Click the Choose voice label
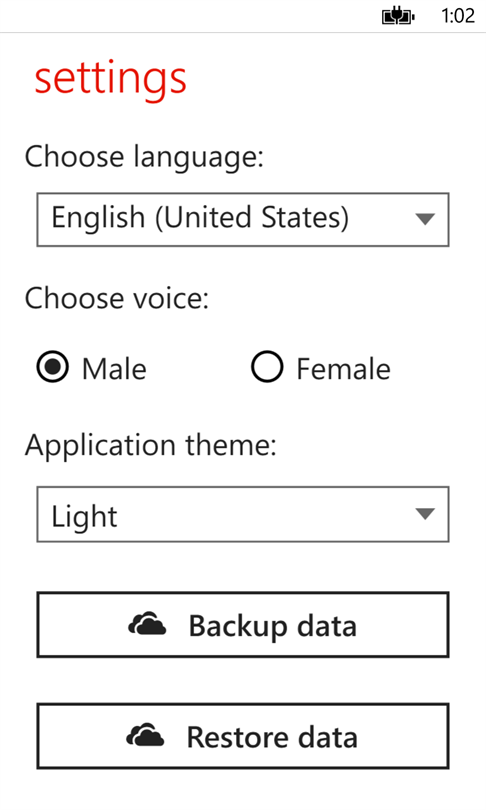Screen dimensions: 486x810 [117, 299]
